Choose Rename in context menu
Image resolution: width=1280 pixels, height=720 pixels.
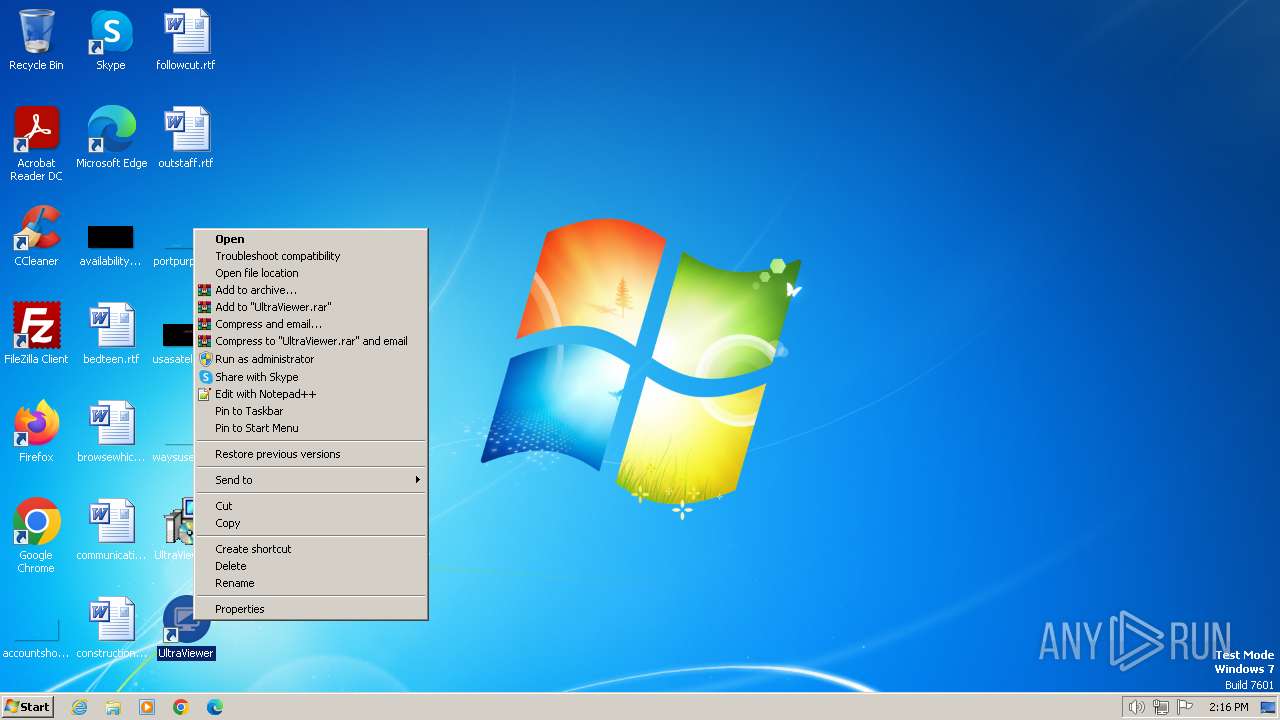point(311,583)
